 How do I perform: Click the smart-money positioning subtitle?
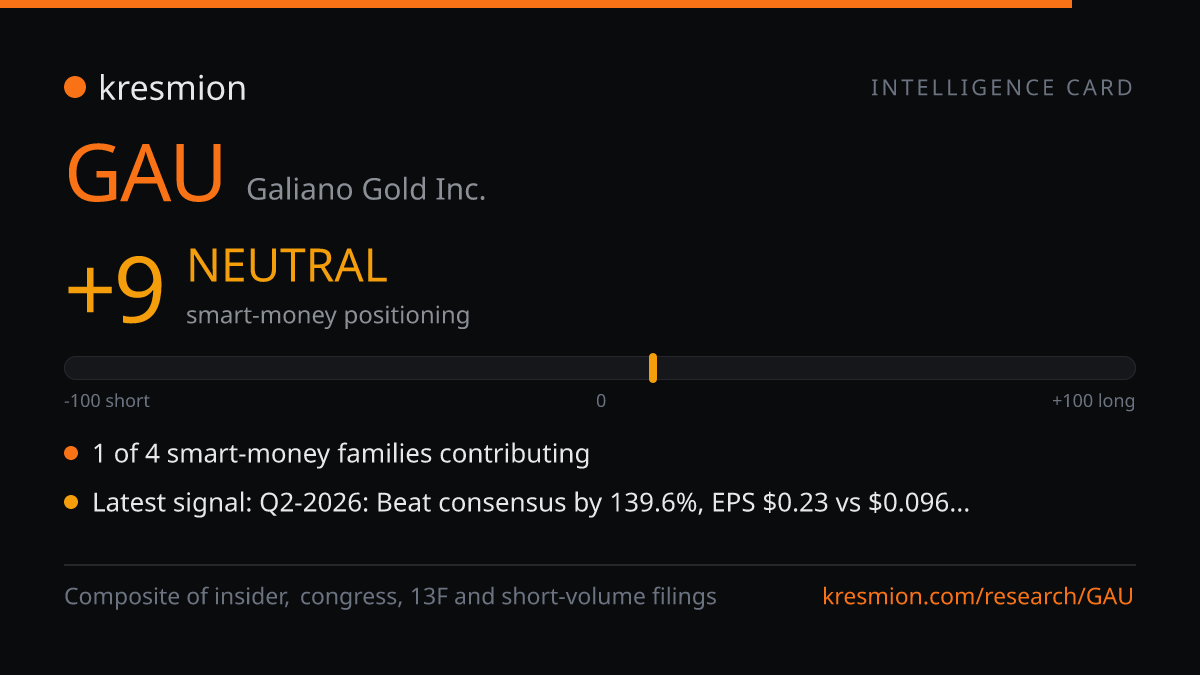(328, 316)
